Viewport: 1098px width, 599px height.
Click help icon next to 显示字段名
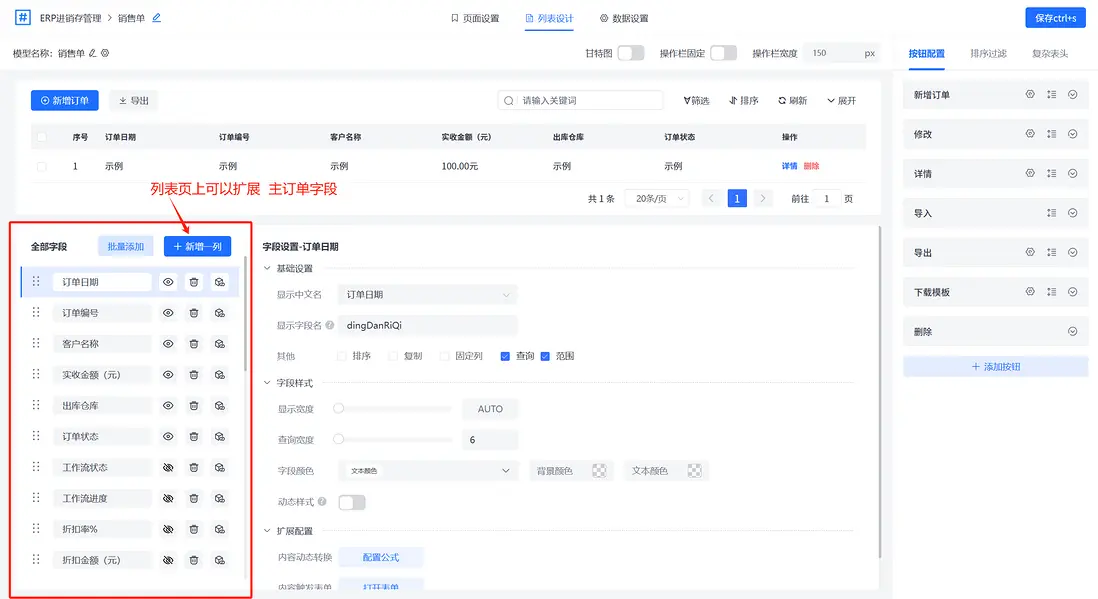pos(330,325)
